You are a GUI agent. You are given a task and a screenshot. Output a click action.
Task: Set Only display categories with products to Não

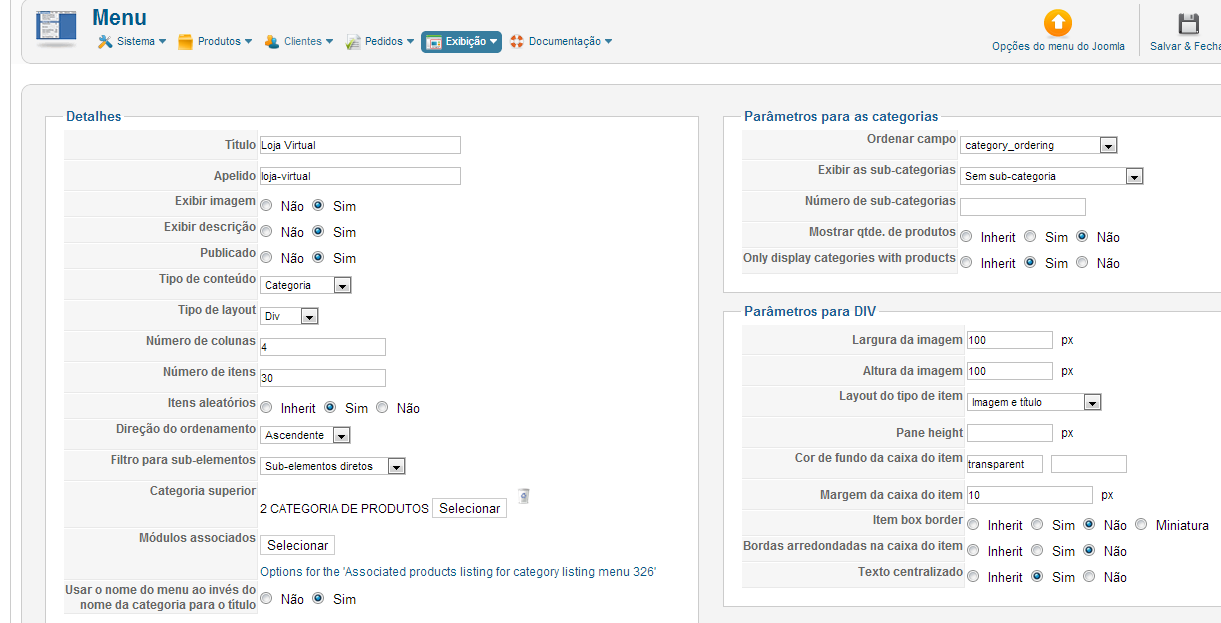coord(1083,263)
